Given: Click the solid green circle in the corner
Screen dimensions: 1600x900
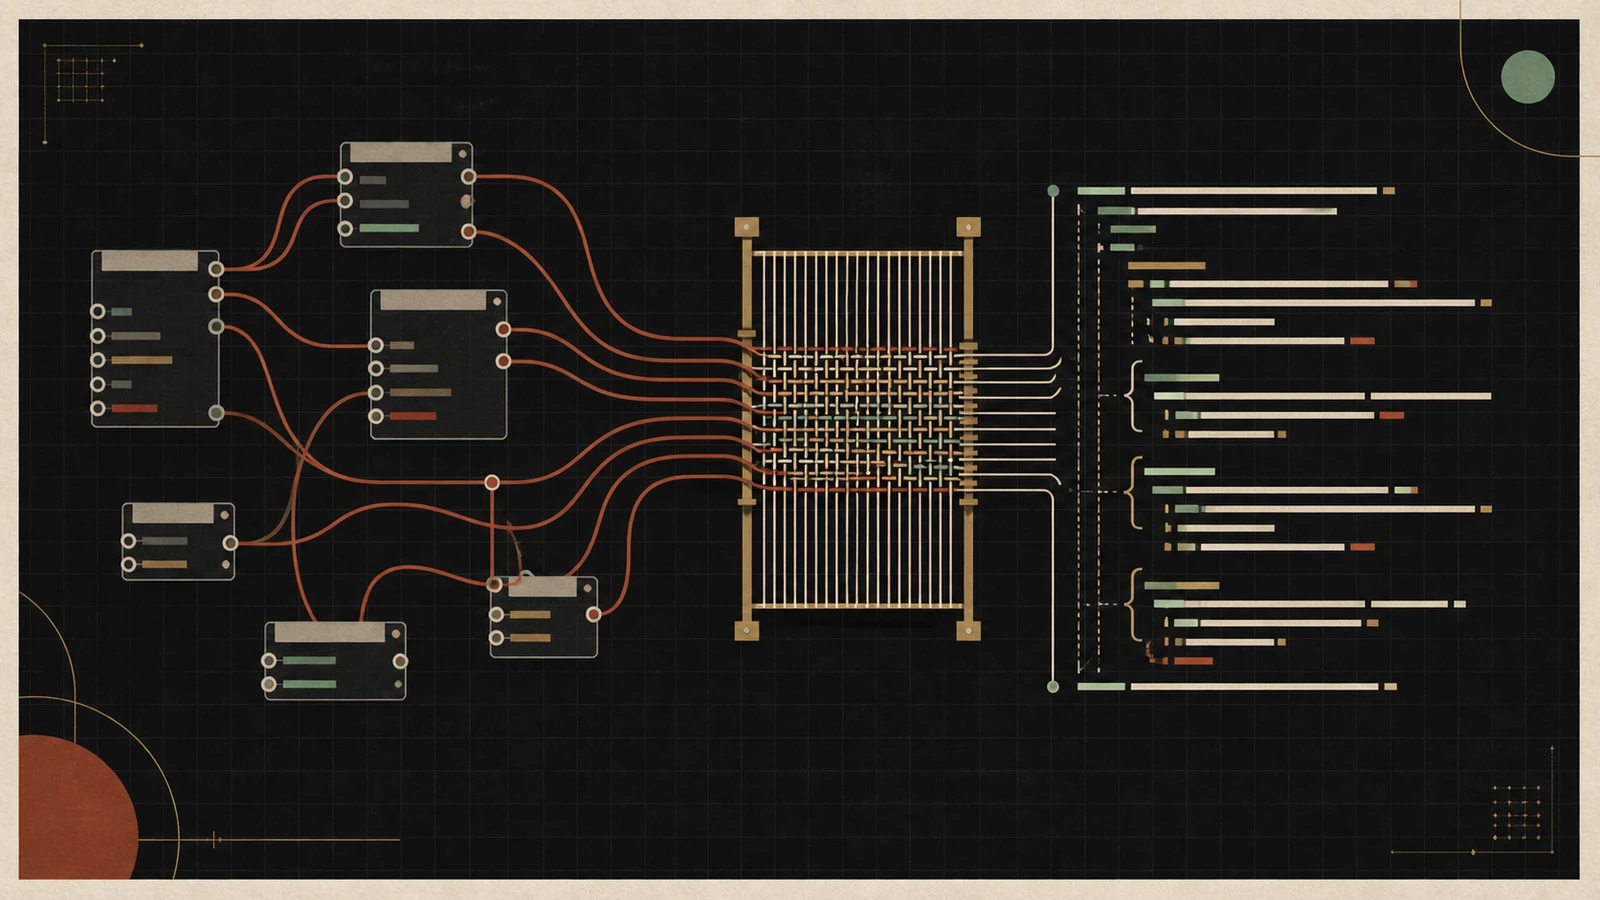Looking at the screenshot, I should [x=1527, y=77].
